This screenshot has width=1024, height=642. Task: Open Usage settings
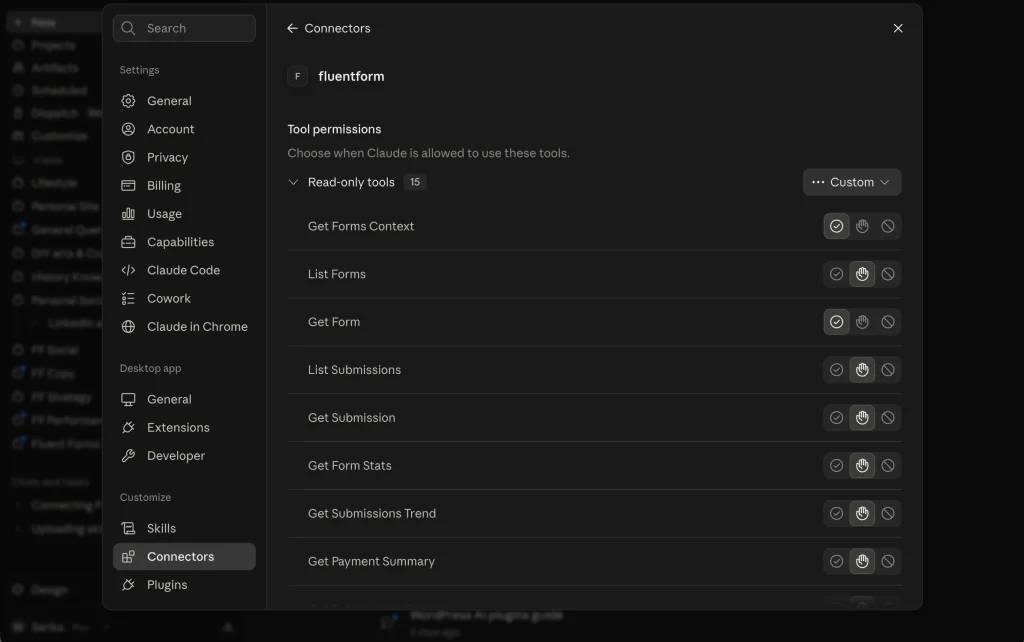184,214
